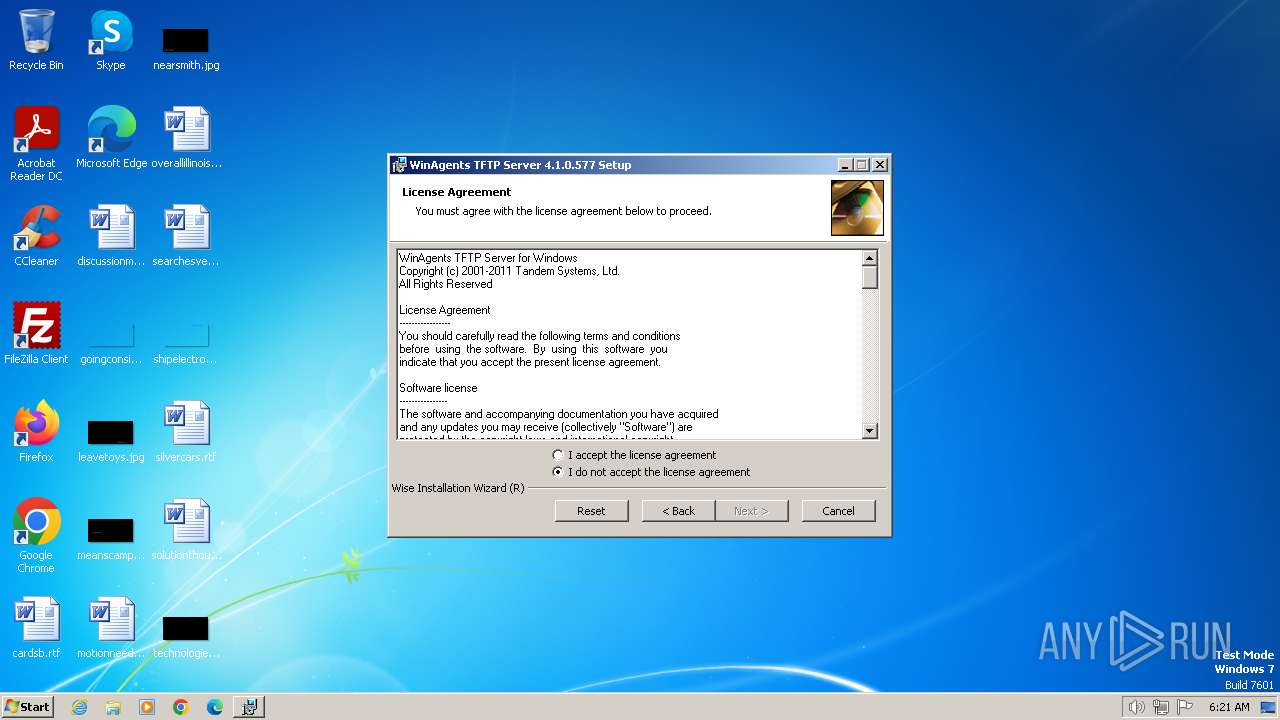
Task: Open the Start menu
Action: pos(27,707)
